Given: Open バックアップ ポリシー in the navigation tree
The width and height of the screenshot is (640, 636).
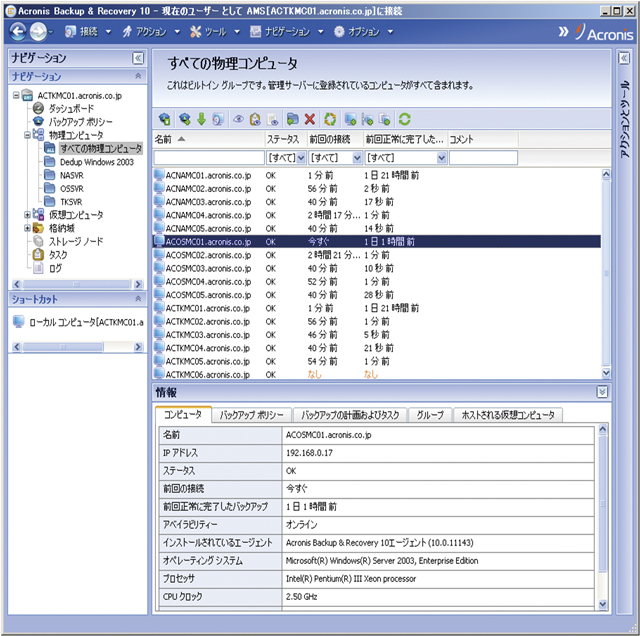Looking at the screenshot, I should tap(80, 122).
